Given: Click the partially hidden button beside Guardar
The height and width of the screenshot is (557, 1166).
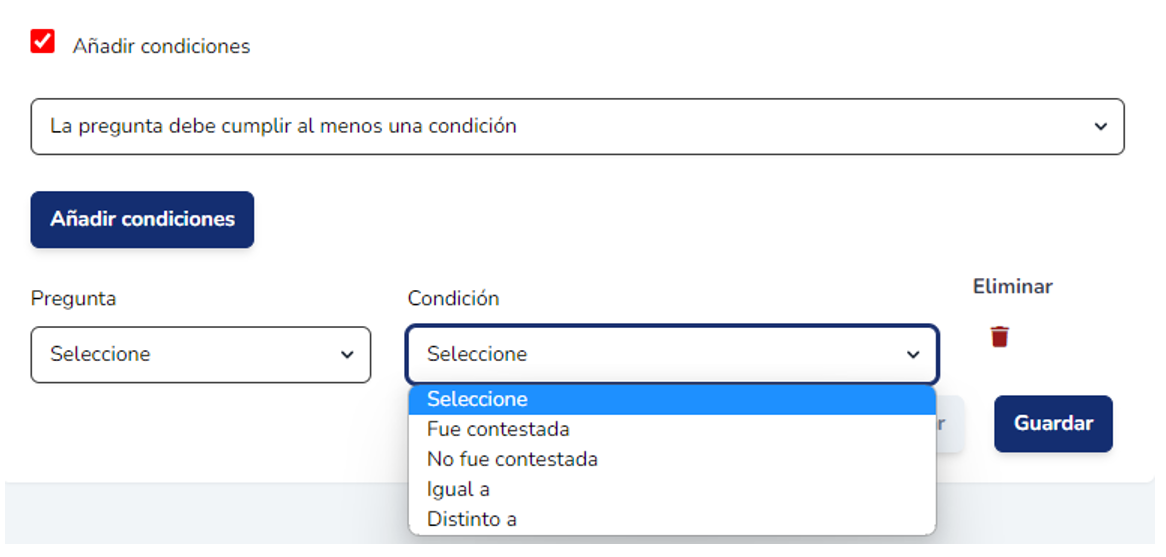Looking at the screenshot, I should pos(950,424).
